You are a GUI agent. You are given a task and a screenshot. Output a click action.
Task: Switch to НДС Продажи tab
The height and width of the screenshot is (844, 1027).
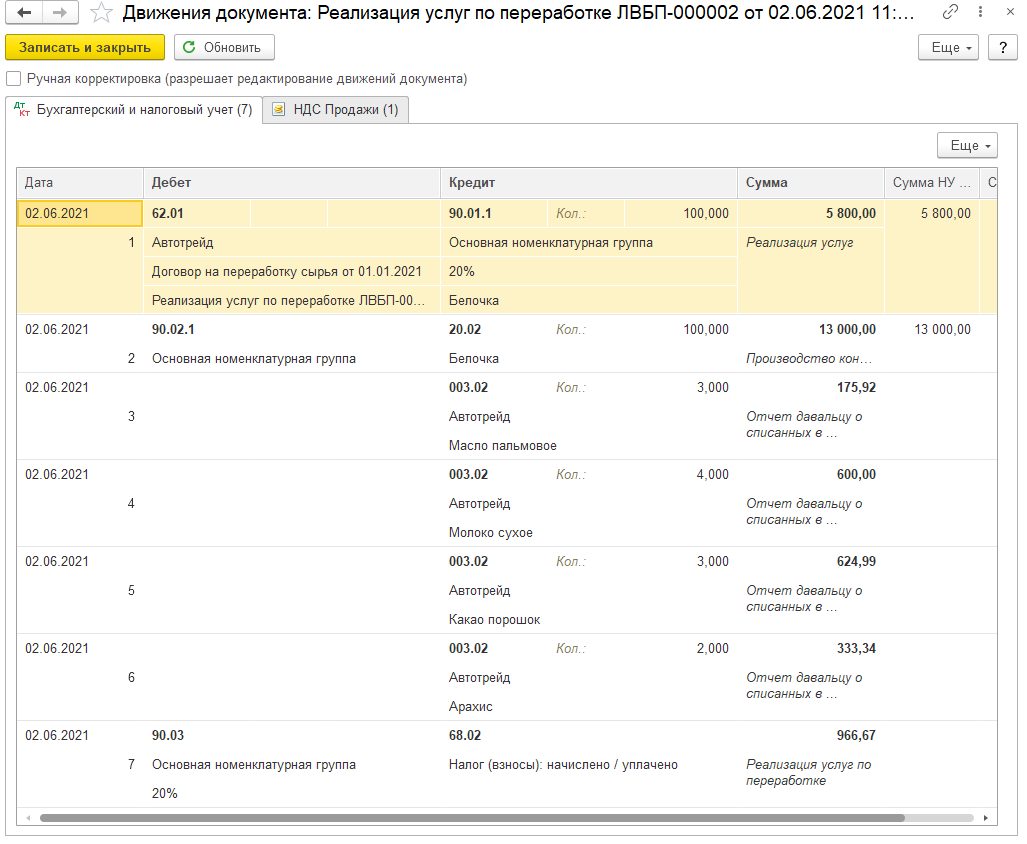(336, 109)
